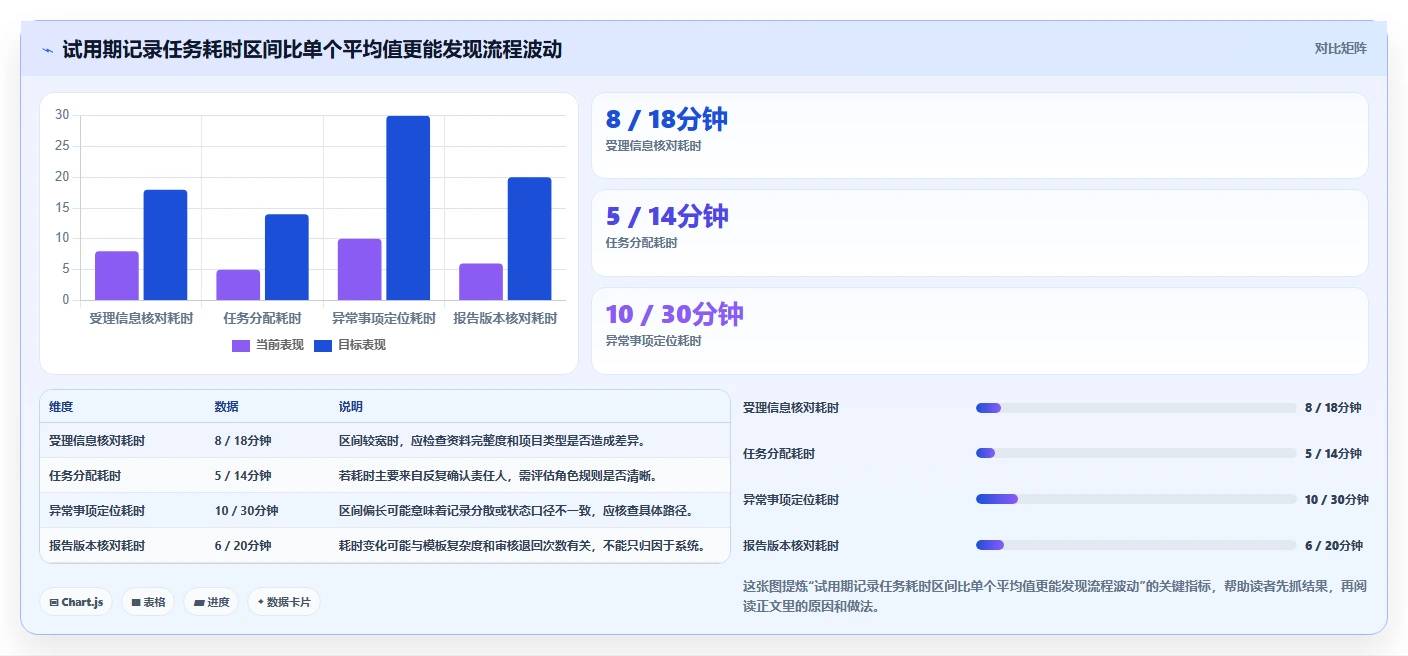This screenshot has width=1408, height=656.
Task: Click the 10 / 30分钟 progress value
Action: [x=1337, y=500]
